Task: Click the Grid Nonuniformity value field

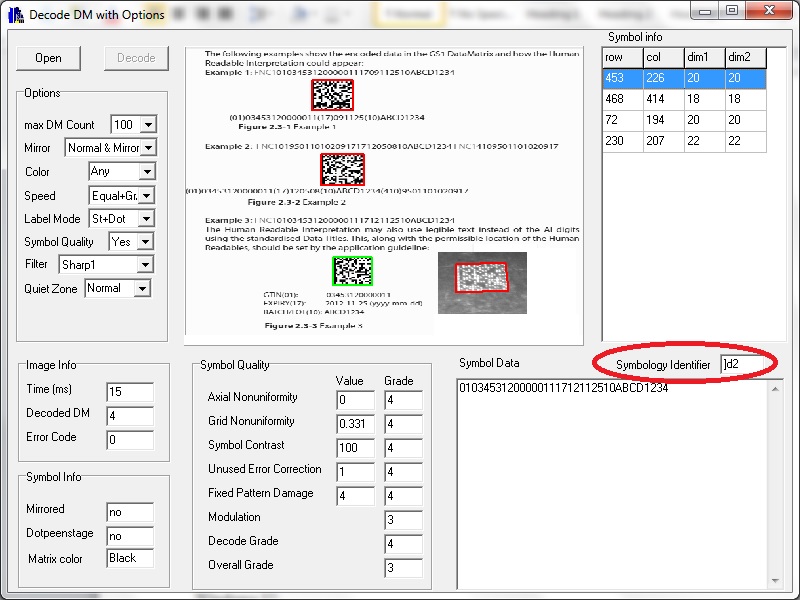Action: (x=356, y=424)
